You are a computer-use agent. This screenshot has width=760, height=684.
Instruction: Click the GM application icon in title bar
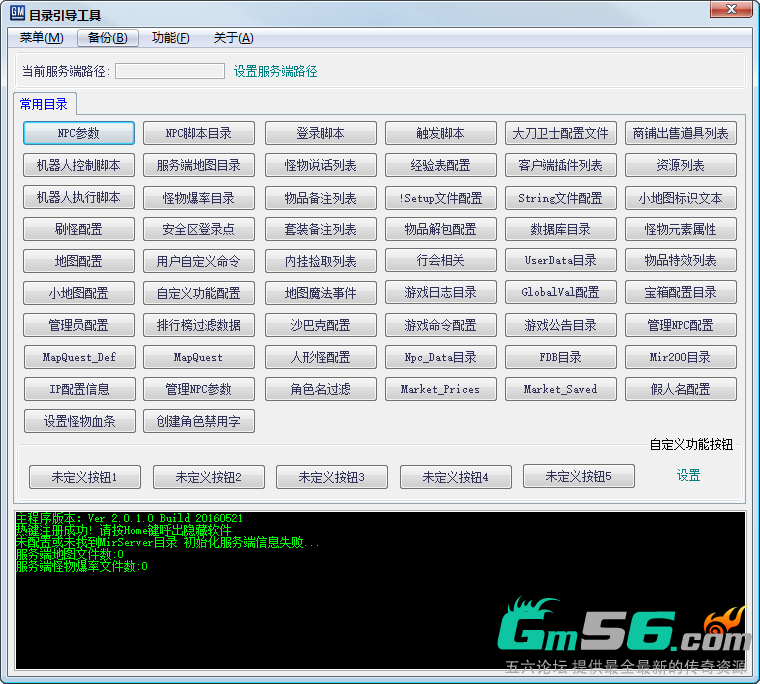(17, 13)
